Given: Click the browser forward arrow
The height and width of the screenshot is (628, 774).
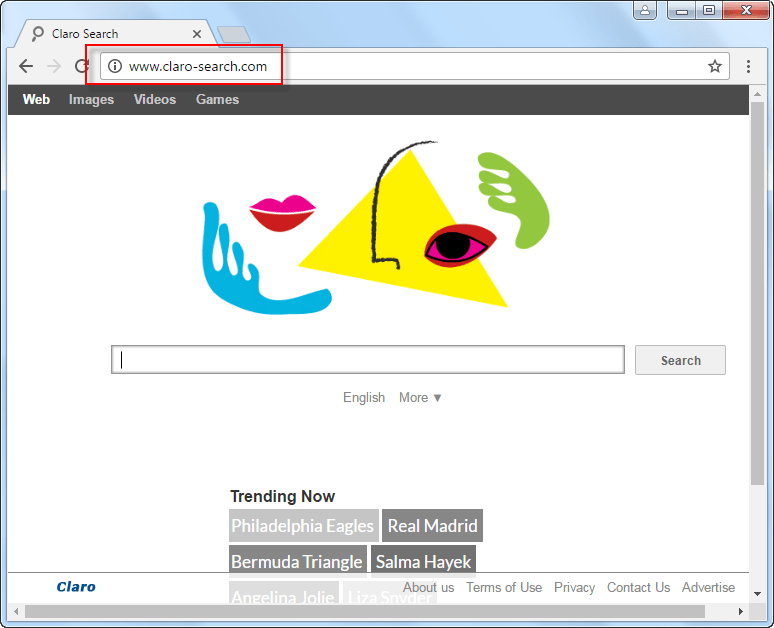Looking at the screenshot, I should 54,66.
